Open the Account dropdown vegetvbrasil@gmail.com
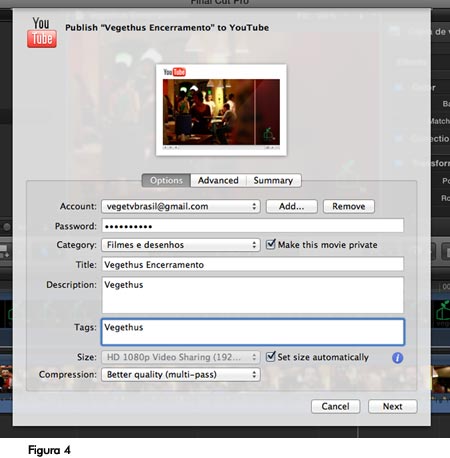The height and width of the screenshot is (458, 450). coord(181,206)
